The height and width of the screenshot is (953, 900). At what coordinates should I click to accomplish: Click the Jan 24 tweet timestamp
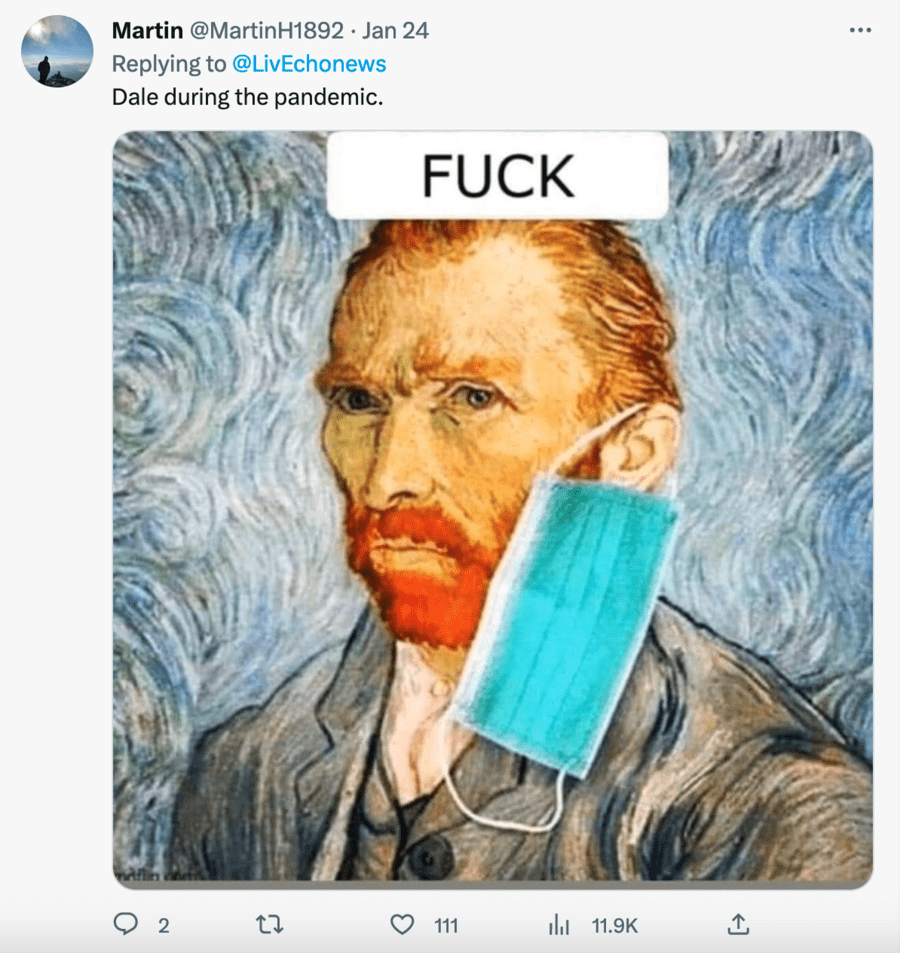pyautogui.click(x=395, y=31)
